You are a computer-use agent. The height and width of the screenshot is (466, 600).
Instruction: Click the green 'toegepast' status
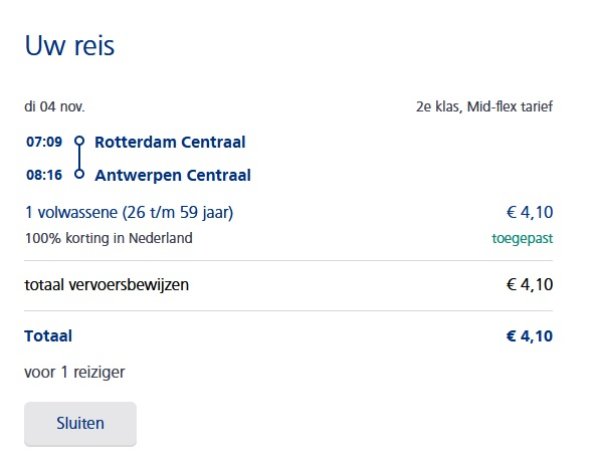tap(522, 238)
